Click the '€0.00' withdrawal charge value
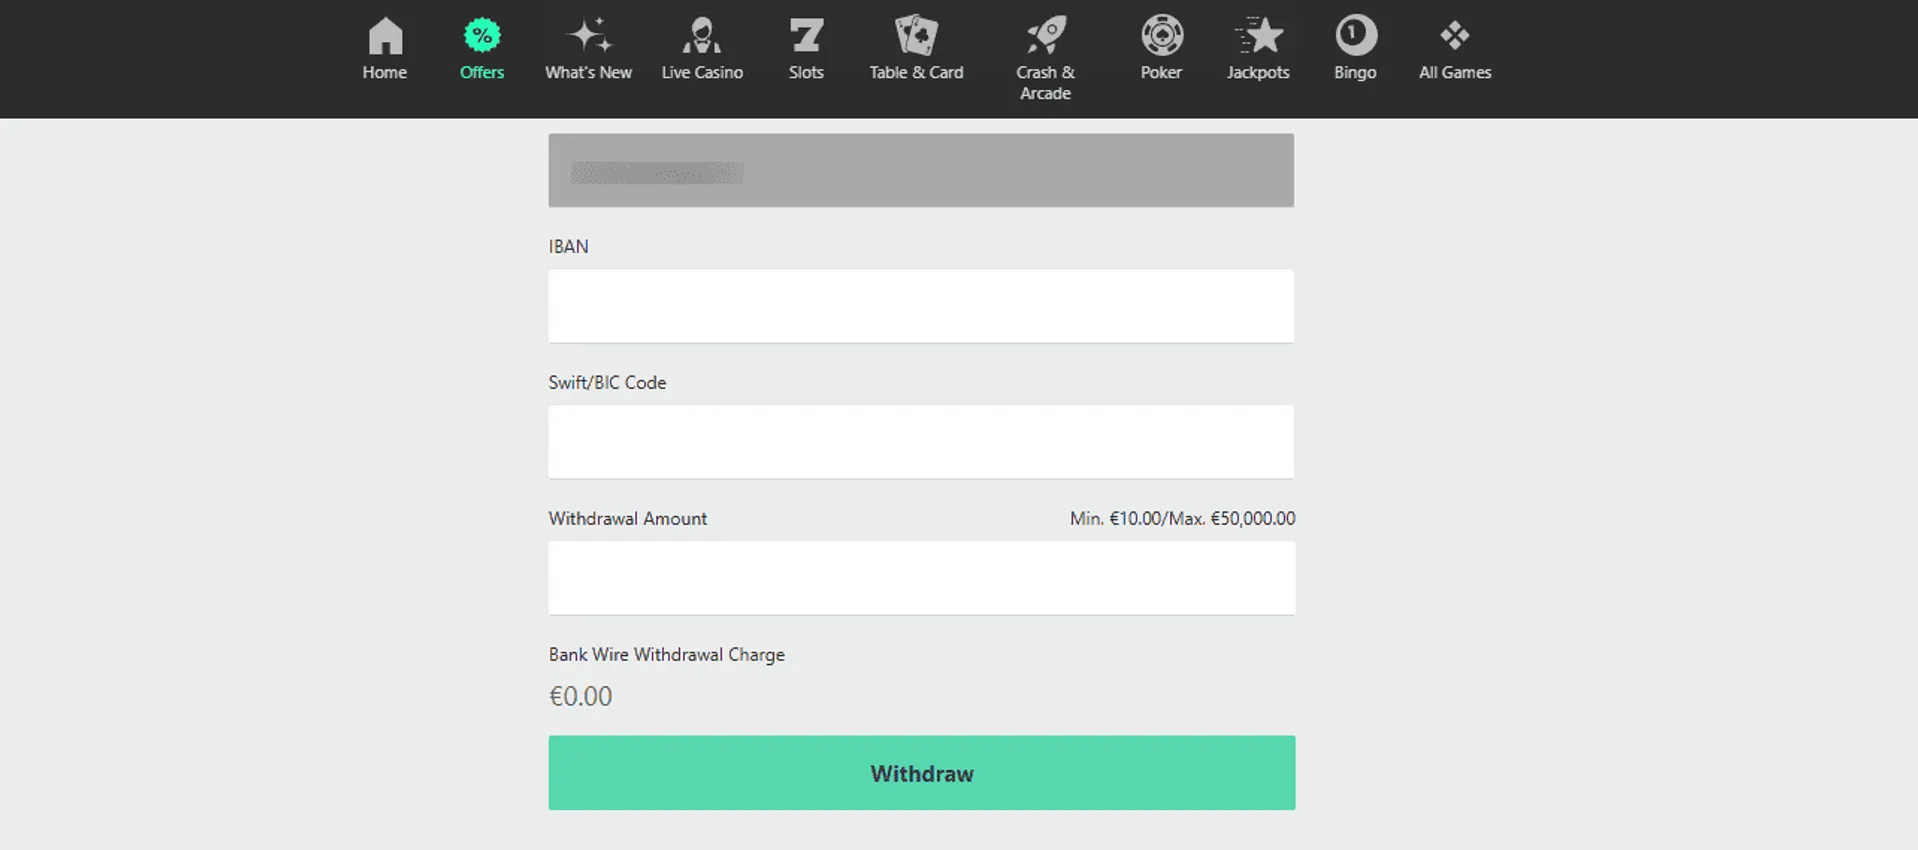The width and height of the screenshot is (1918, 850). click(580, 696)
